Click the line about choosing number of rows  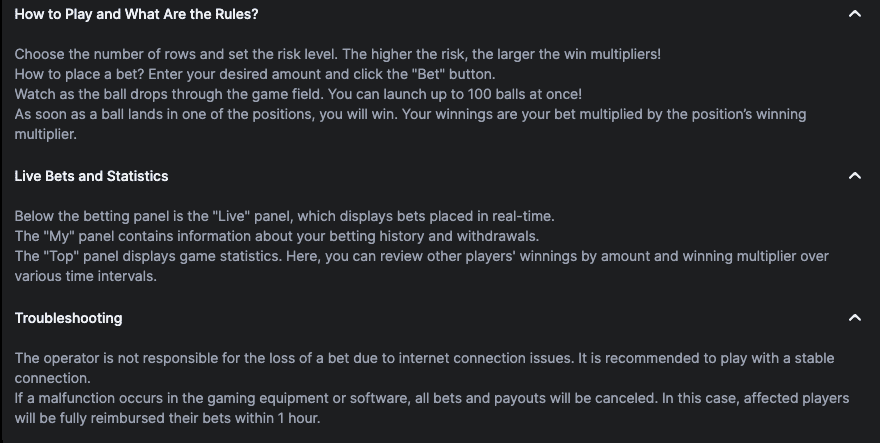[337, 54]
